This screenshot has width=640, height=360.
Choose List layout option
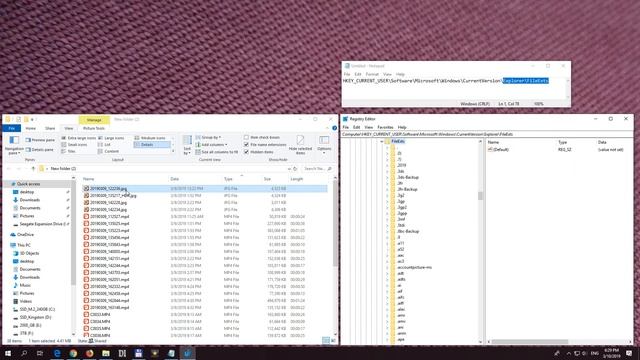click(x=104, y=144)
